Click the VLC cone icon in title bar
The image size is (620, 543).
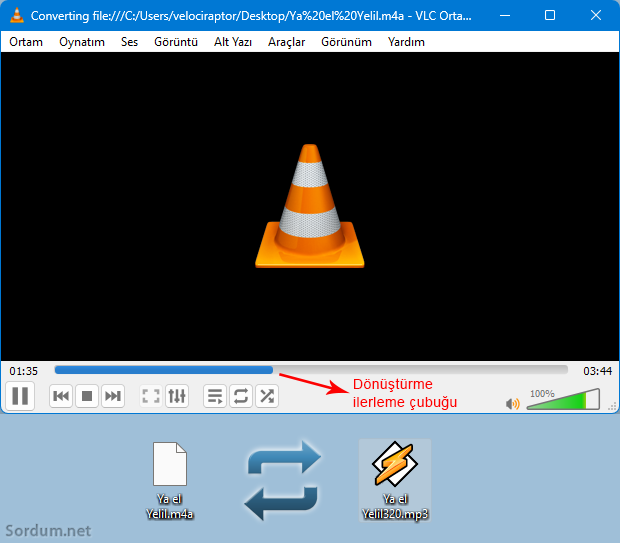pos(17,15)
